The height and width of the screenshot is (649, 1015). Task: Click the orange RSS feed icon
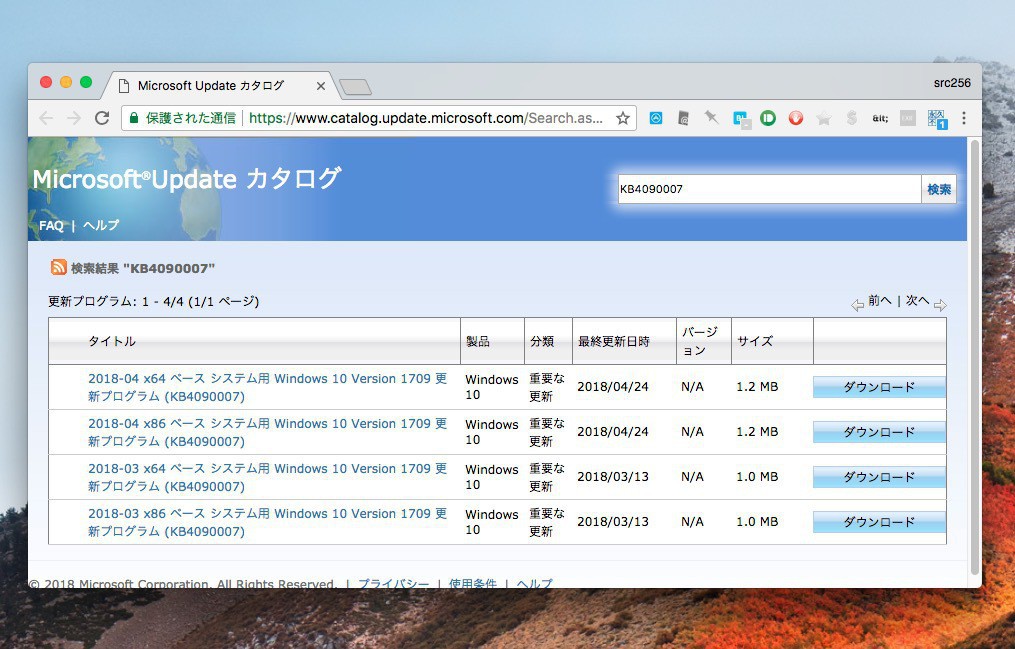pyautogui.click(x=59, y=267)
